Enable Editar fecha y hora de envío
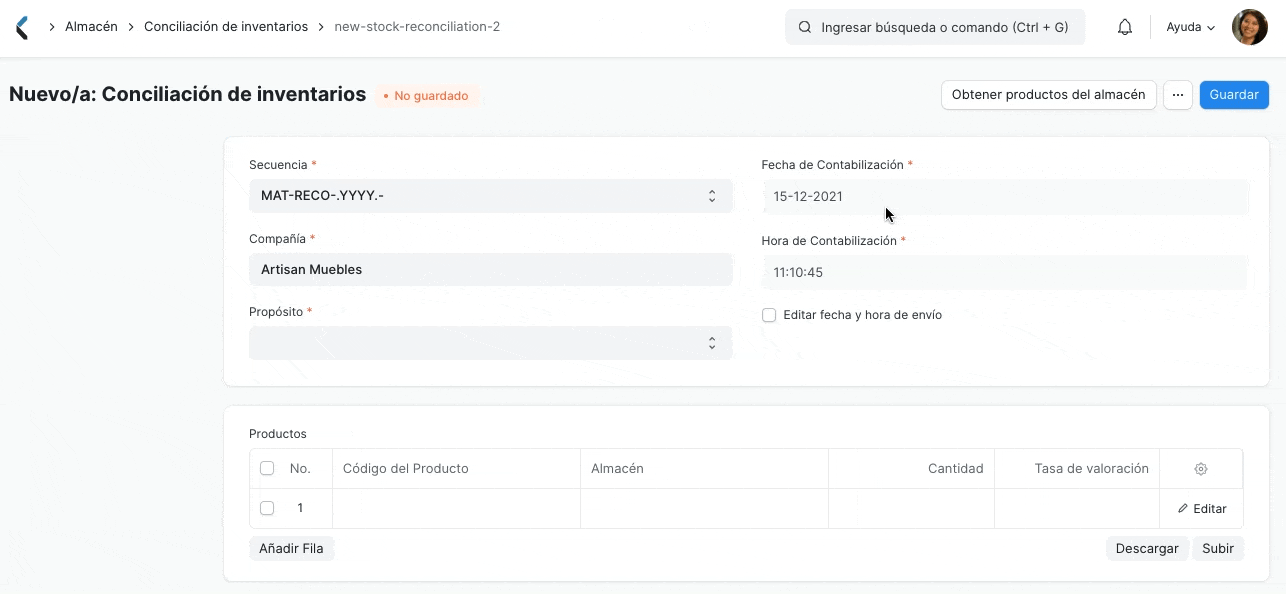Image resolution: width=1286 pixels, height=594 pixels. pos(769,315)
